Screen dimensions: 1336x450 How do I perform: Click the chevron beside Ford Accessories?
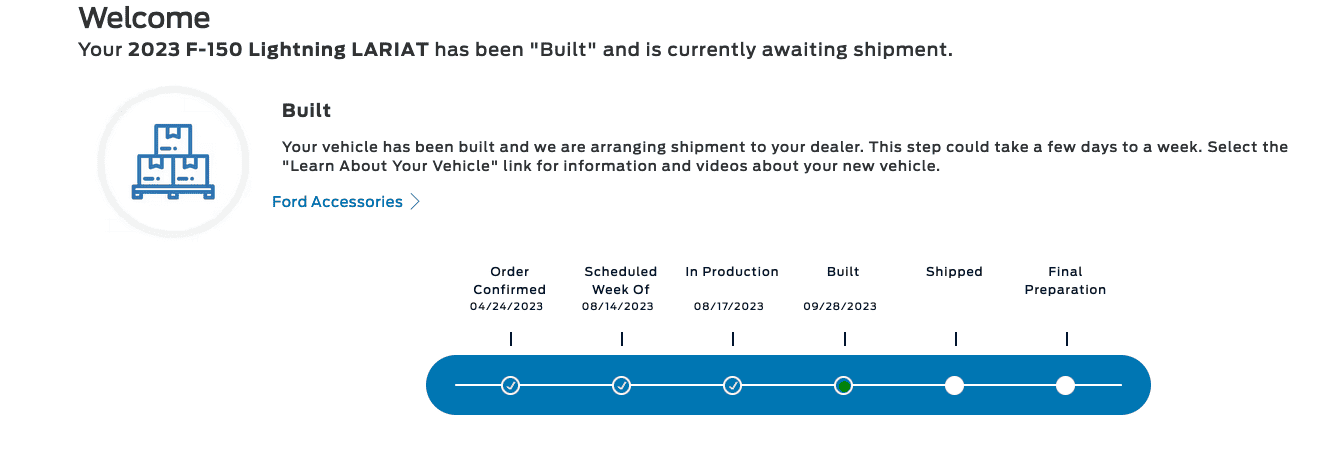click(415, 202)
